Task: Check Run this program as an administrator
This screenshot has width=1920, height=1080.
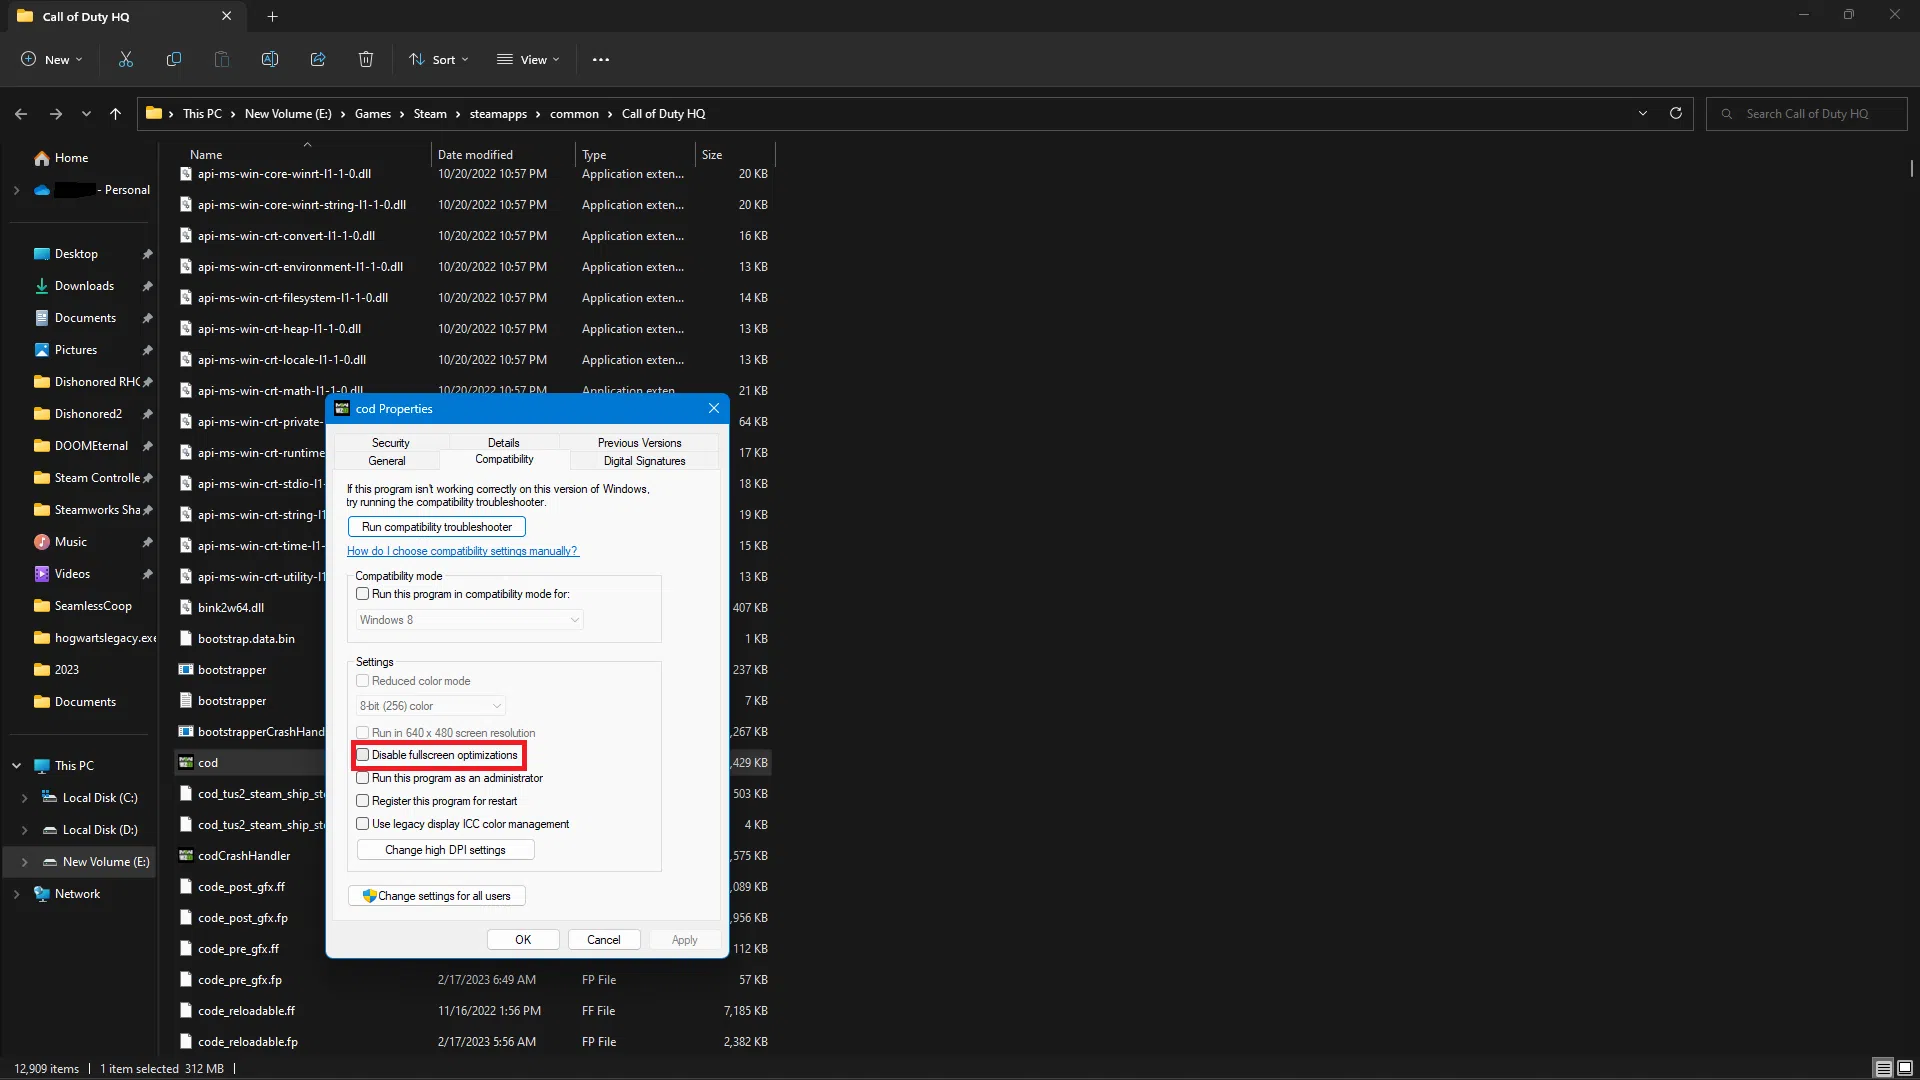Action: (363, 778)
